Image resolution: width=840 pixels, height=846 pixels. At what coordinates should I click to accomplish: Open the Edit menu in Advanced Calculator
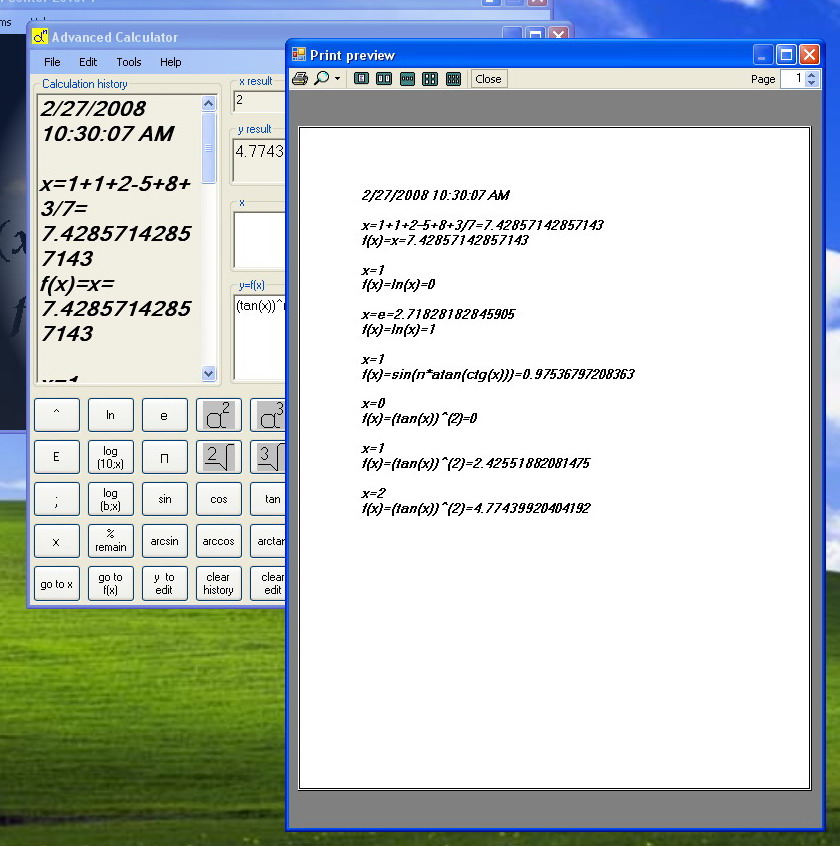(x=88, y=62)
